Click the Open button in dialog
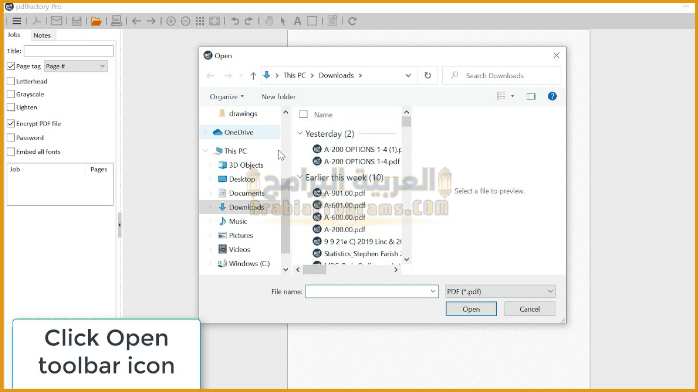Screen dimensions: 698x392 tap(471, 309)
